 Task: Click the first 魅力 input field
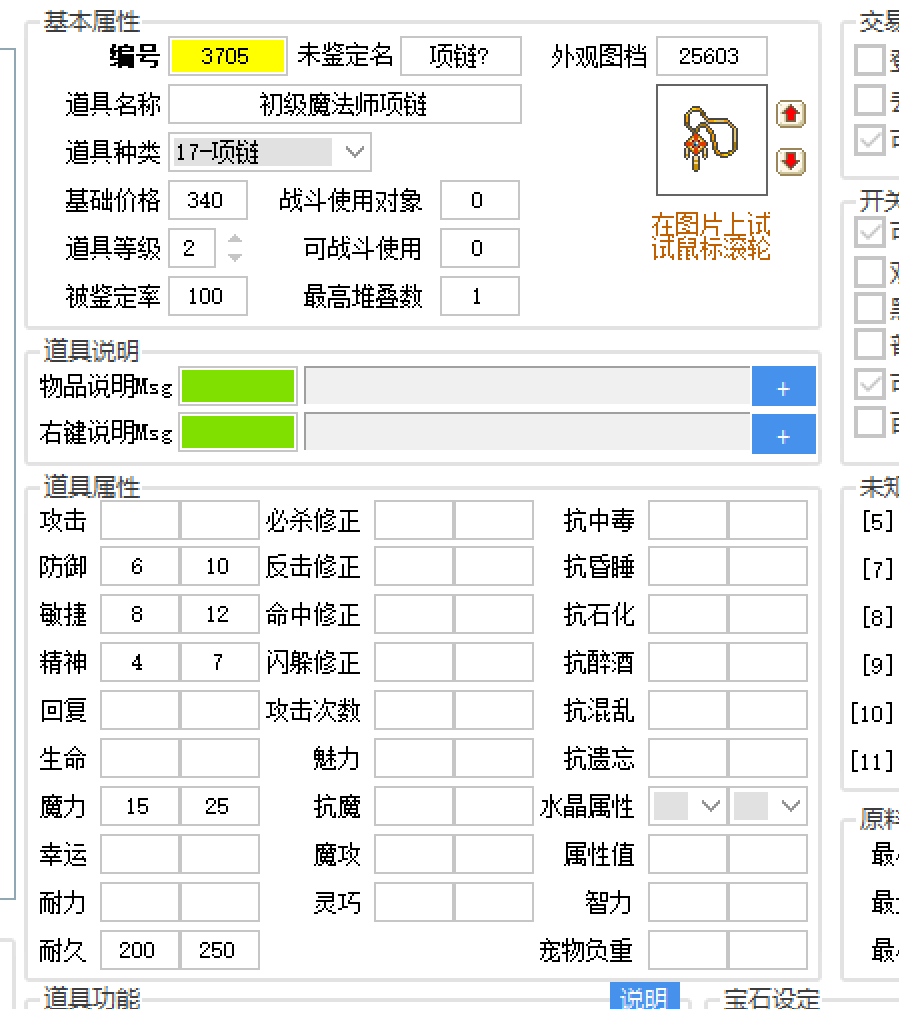coord(414,758)
